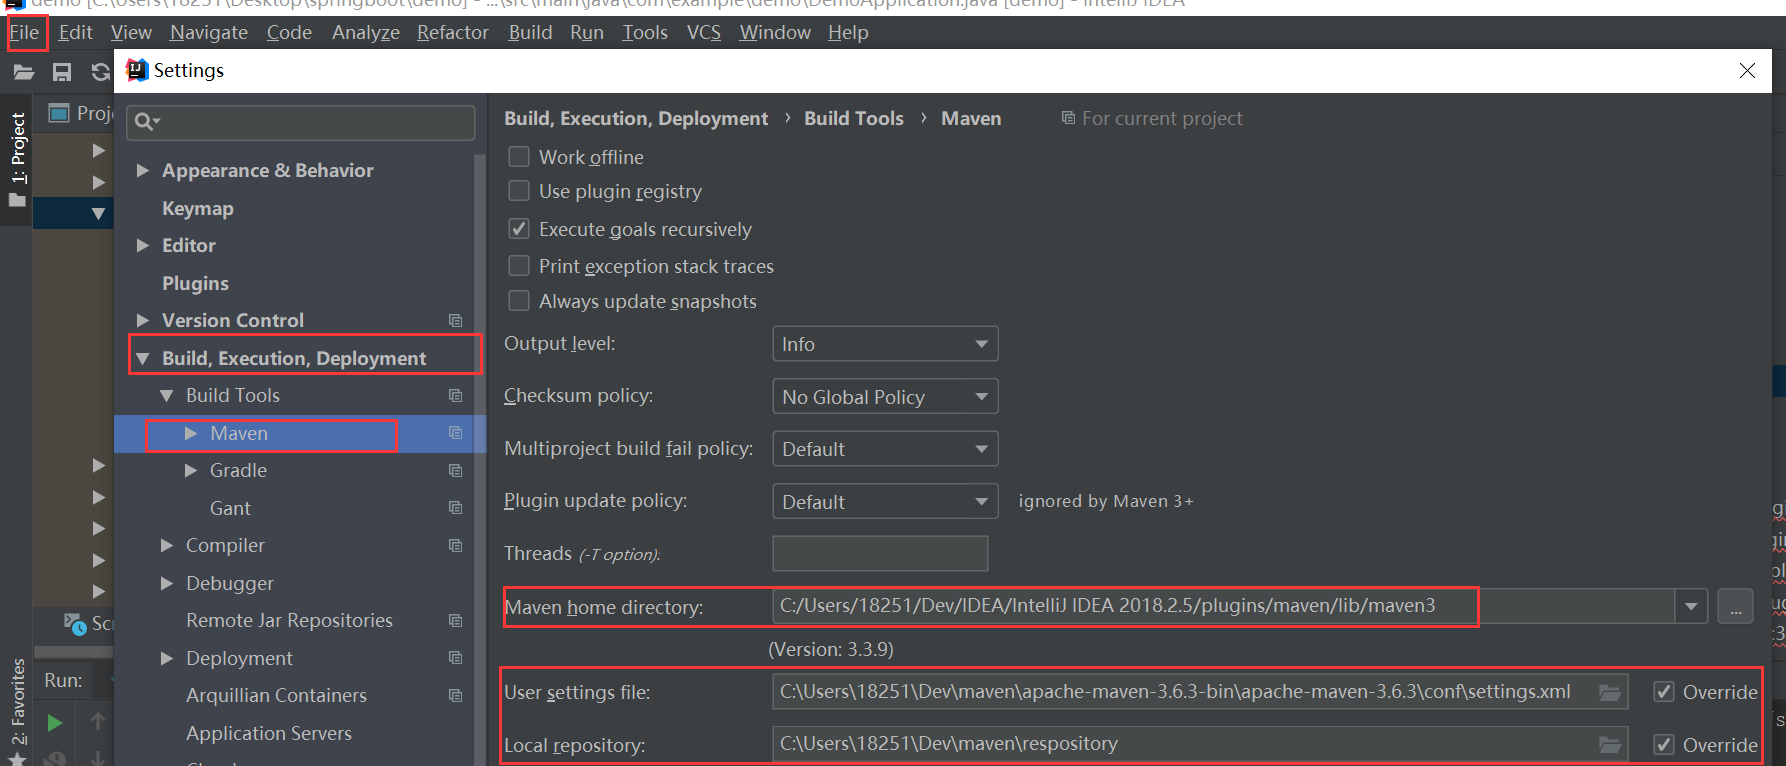Click the project-level icon next to Compiler
Viewport: 1786px width, 766px height.
[456, 546]
